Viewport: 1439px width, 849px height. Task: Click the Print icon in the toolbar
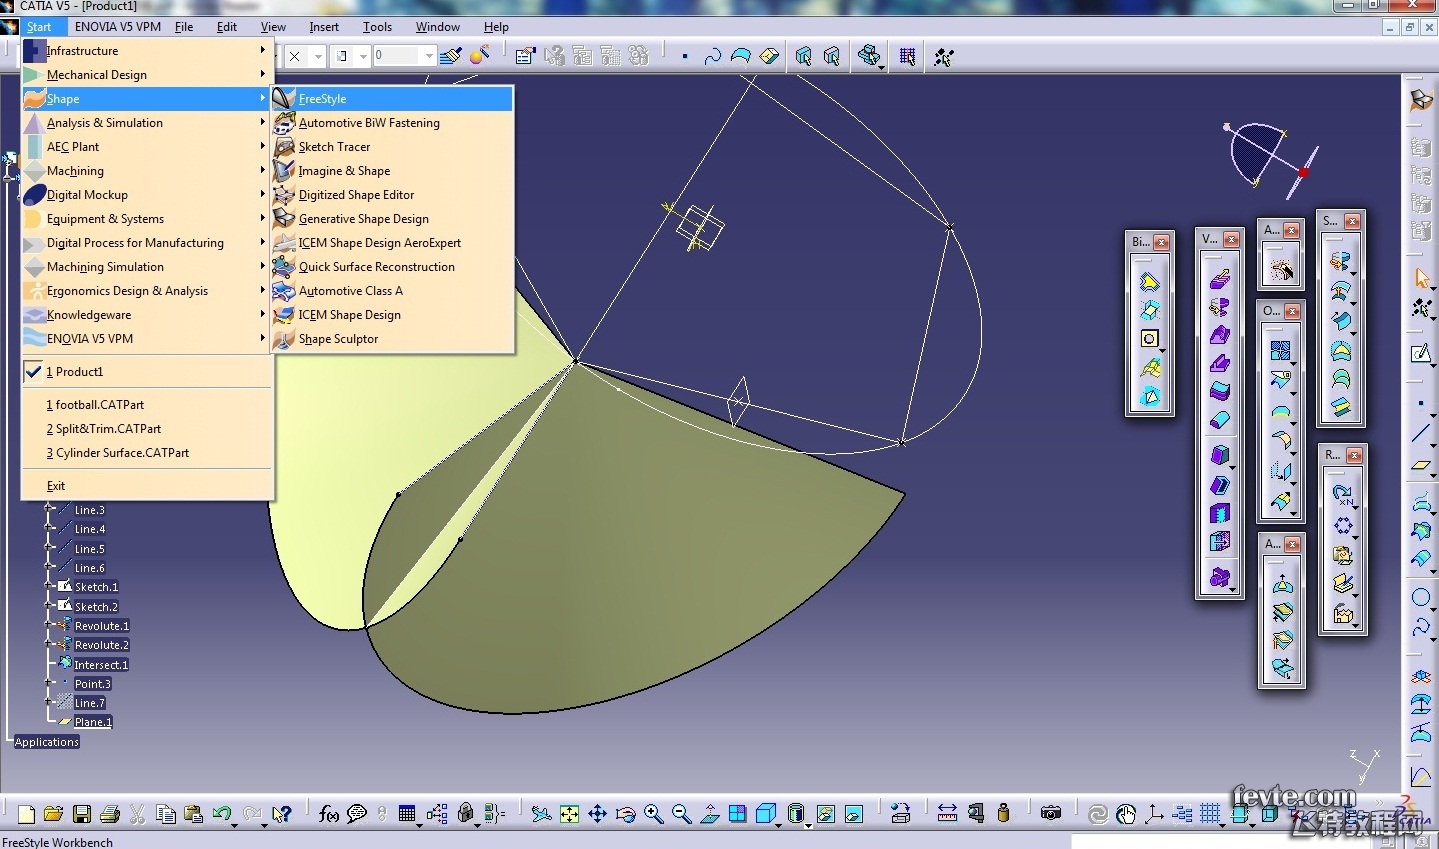110,814
